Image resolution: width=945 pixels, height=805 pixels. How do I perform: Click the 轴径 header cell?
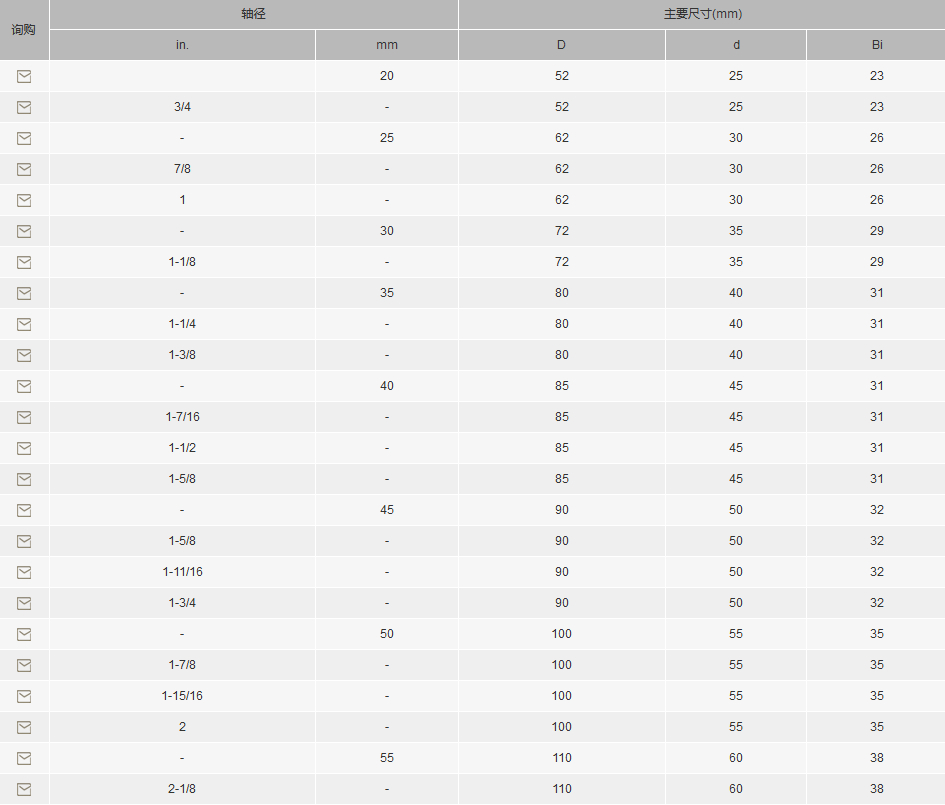pos(254,14)
